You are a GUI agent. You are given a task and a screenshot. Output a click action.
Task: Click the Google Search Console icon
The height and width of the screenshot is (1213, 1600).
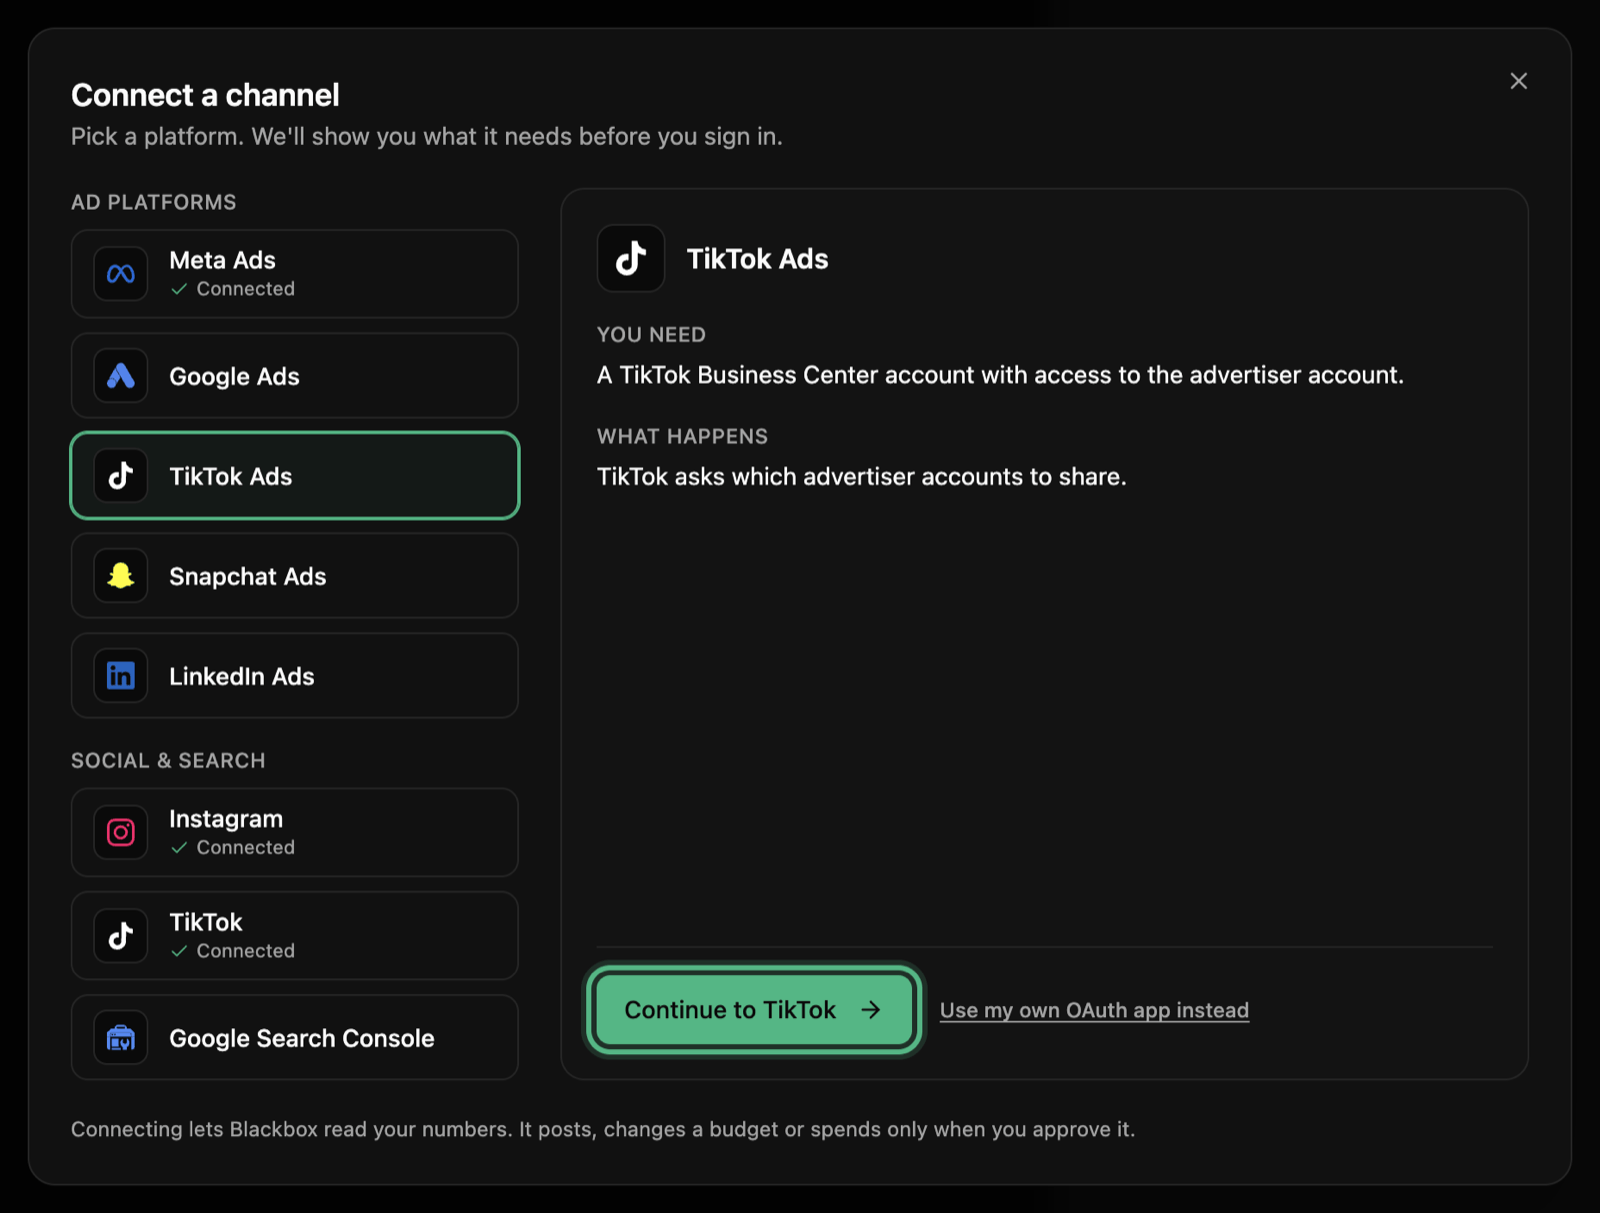pos(121,1038)
